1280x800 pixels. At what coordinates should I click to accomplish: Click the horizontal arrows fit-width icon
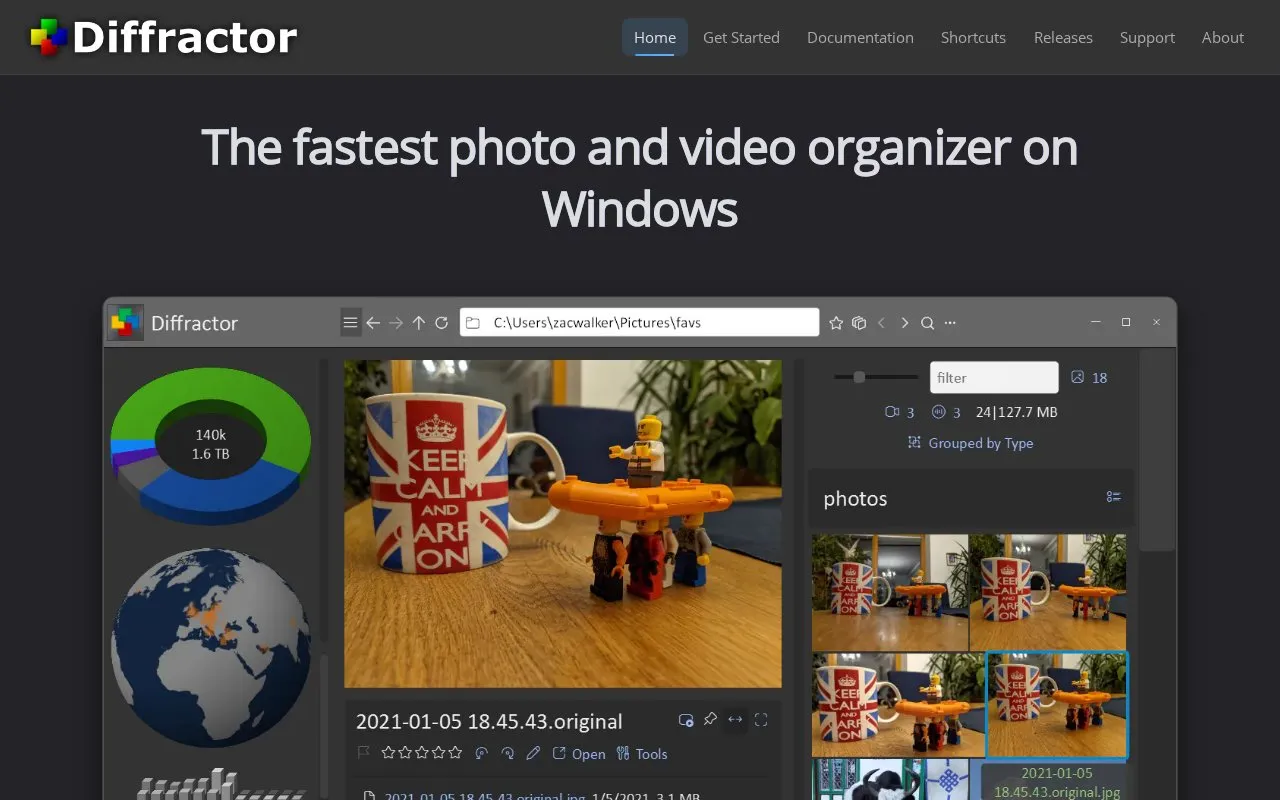tap(735, 719)
